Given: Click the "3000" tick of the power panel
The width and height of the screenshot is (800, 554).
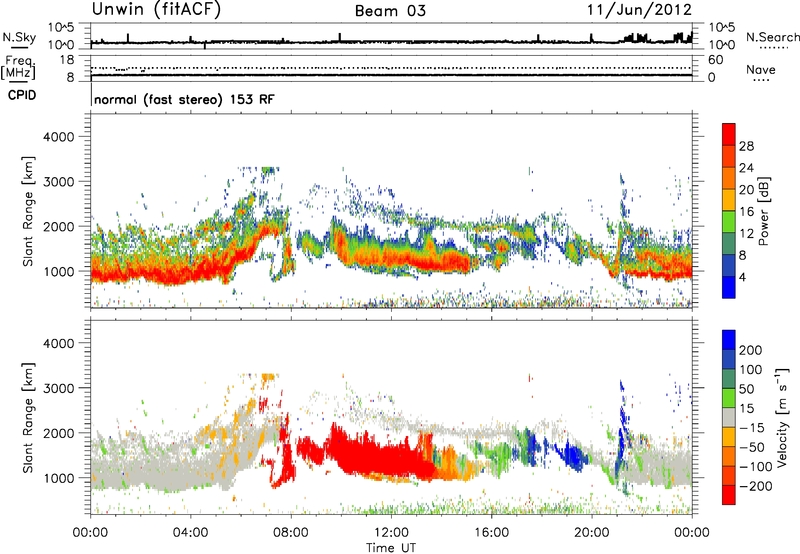Looking at the screenshot, I should pyautogui.click(x=58, y=182).
